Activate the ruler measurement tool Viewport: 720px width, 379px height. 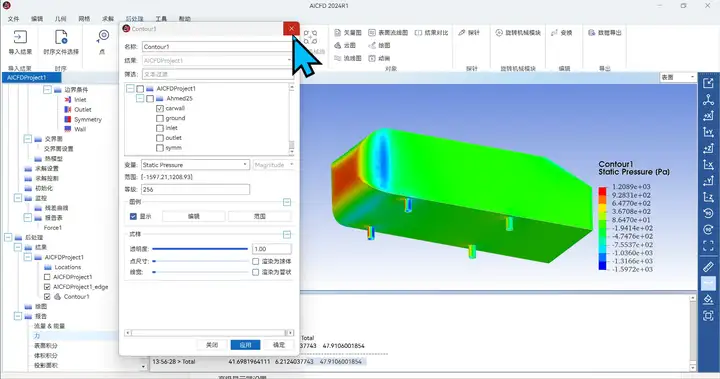coord(708,266)
